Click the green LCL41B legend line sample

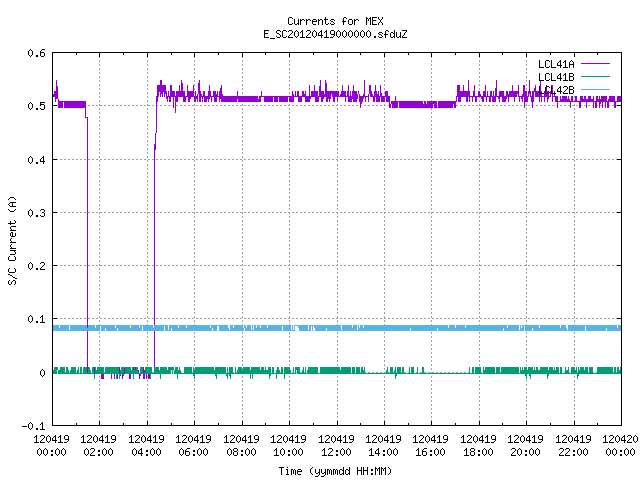coord(595,76)
